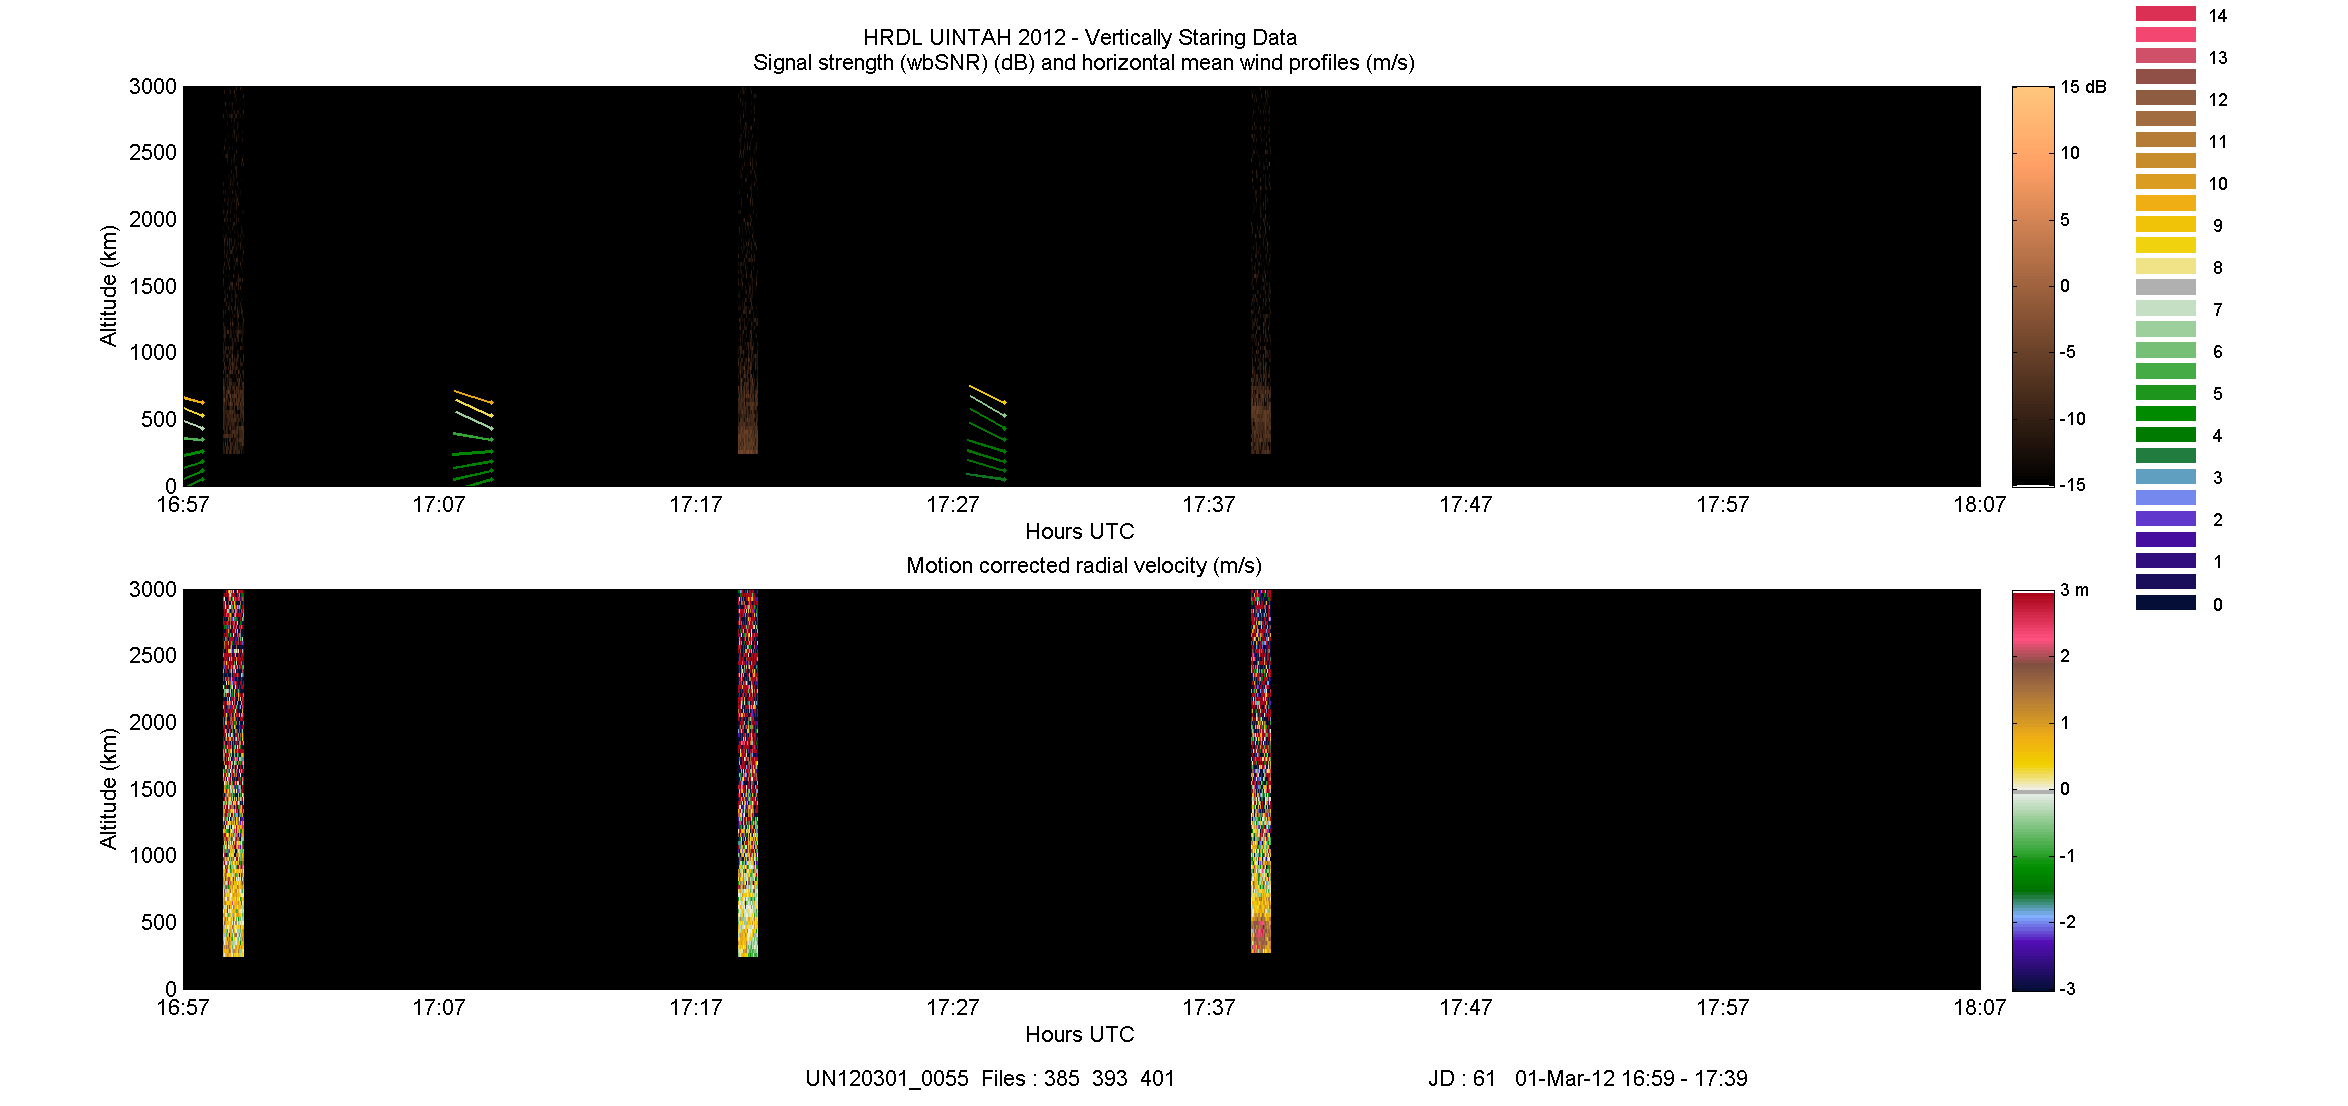
Task: Click the '-3' velocity colorbar label
Action: [x=2067, y=989]
